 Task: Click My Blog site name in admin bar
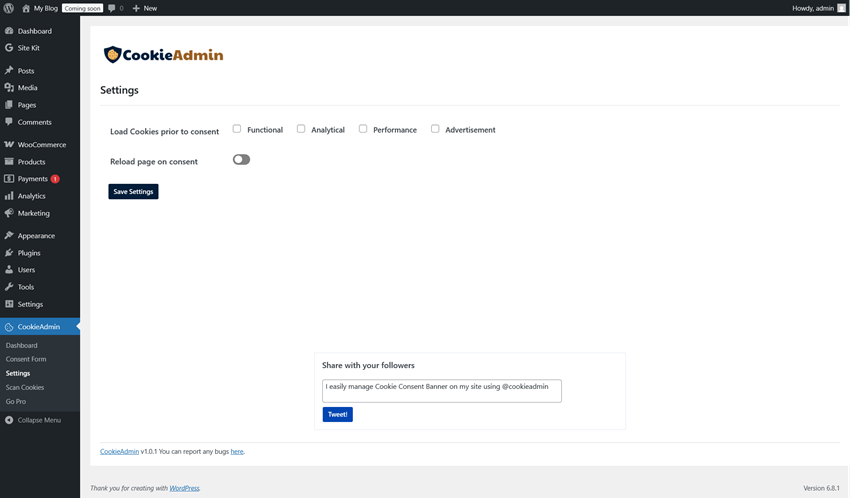pyautogui.click(x=46, y=8)
